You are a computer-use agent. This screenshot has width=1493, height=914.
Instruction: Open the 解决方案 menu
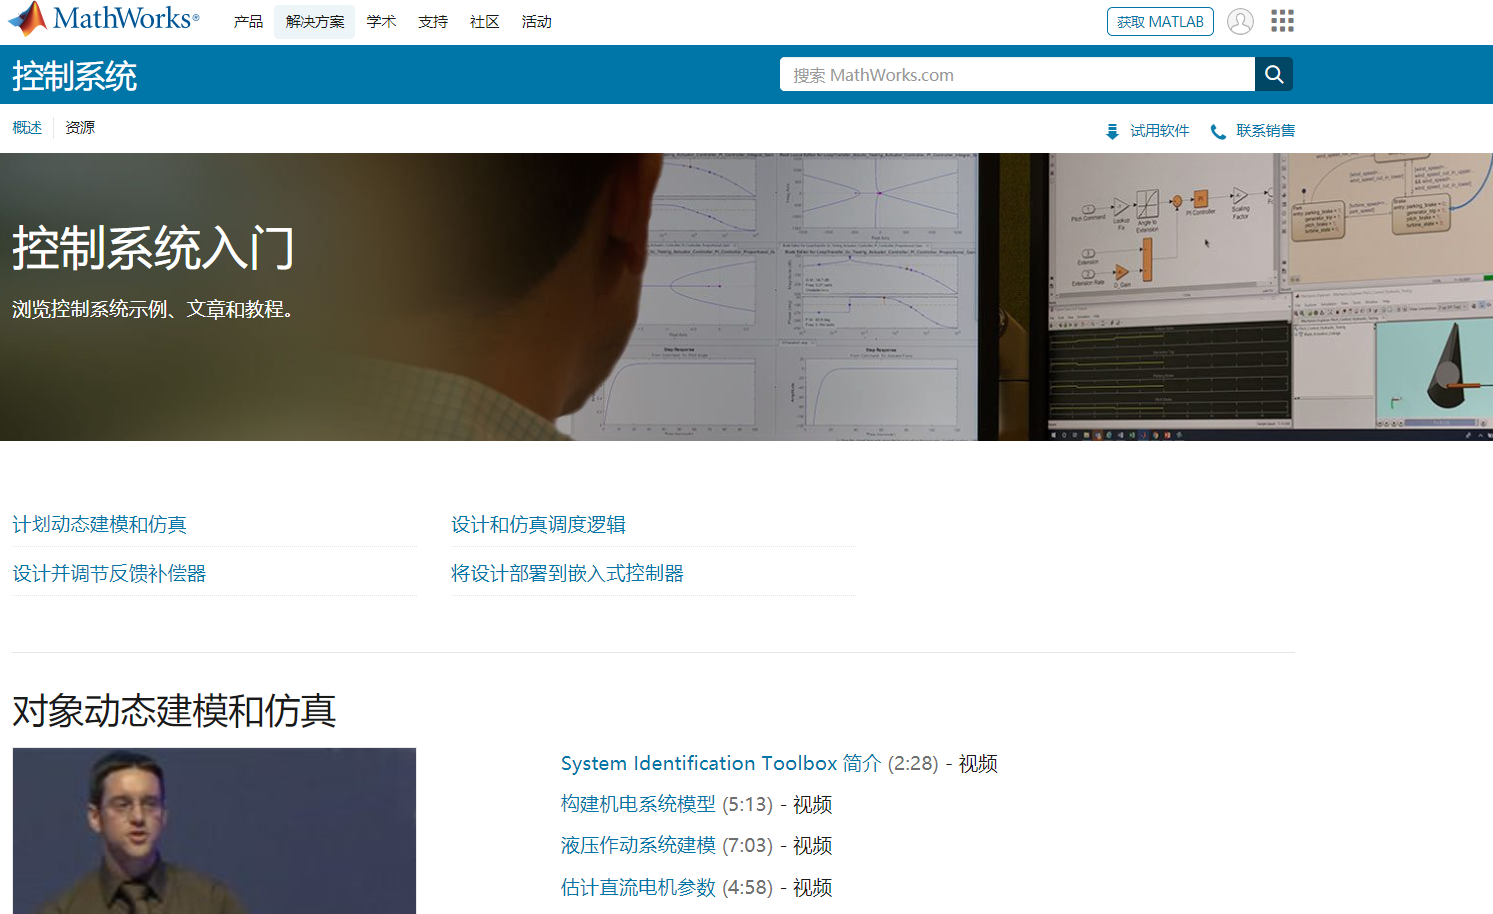(x=315, y=21)
